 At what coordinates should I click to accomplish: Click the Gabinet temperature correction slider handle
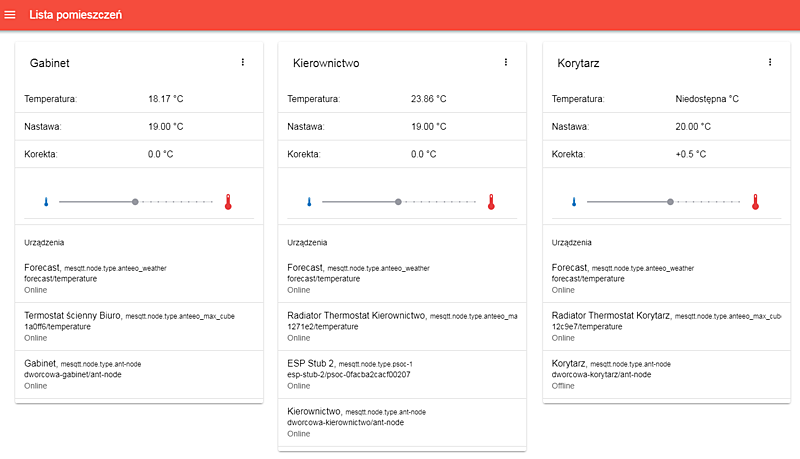[135, 202]
